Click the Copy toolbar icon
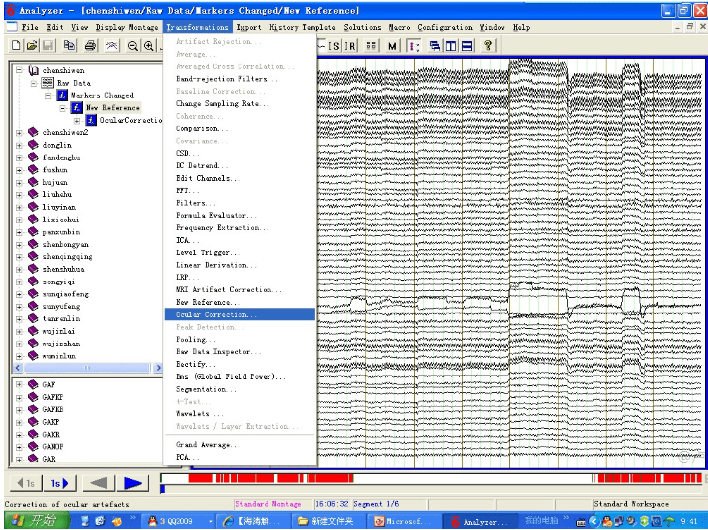 69,45
